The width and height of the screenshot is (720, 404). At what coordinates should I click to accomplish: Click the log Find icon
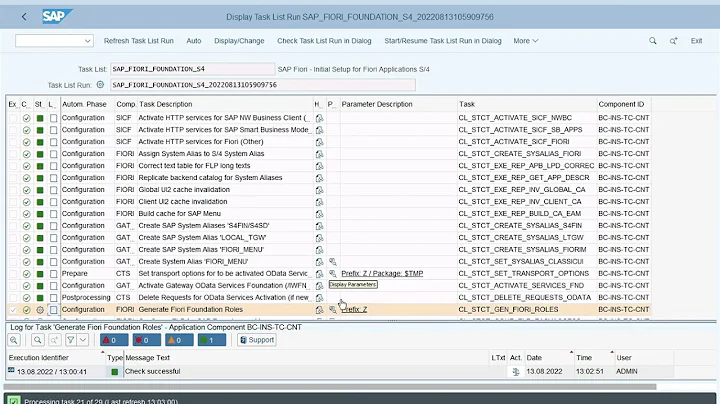pos(38,340)
